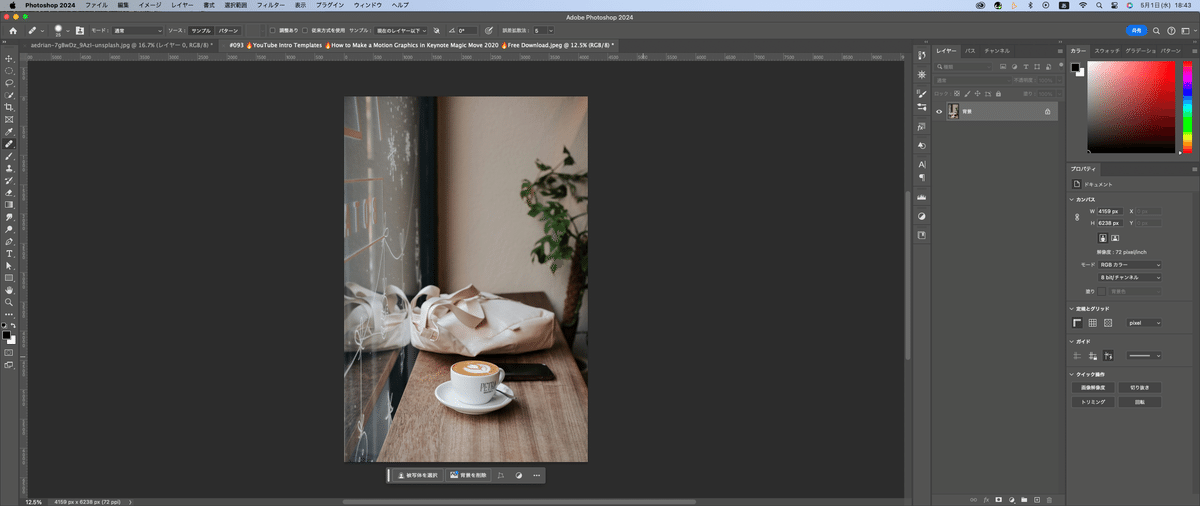Collapse the カンバス section
Screen dimensions: 1200x506
(1072, 199)
